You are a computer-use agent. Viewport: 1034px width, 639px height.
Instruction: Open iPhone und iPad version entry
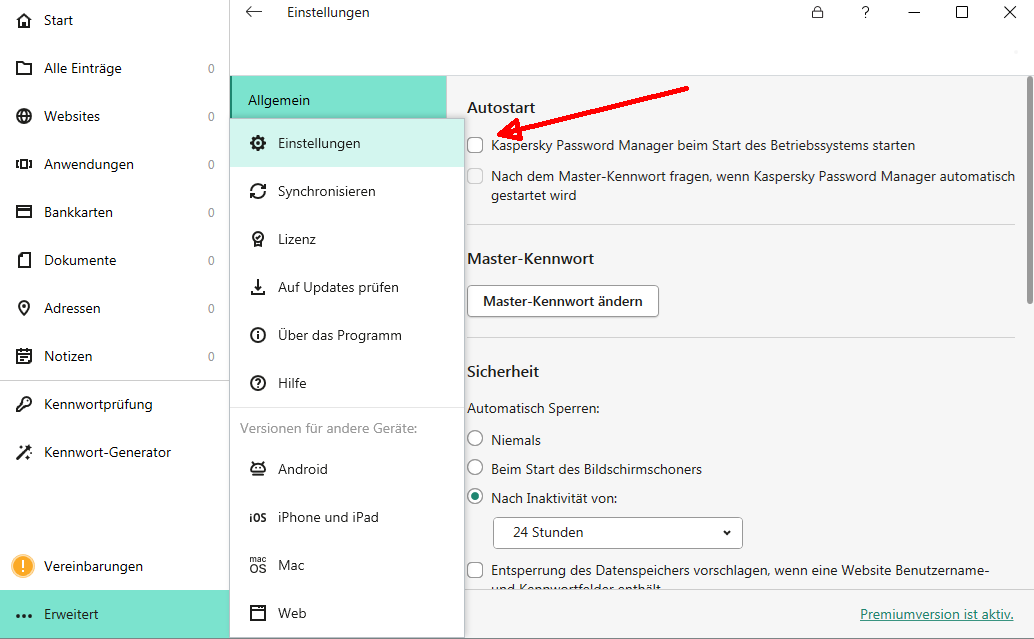click(x=347, y=518)
